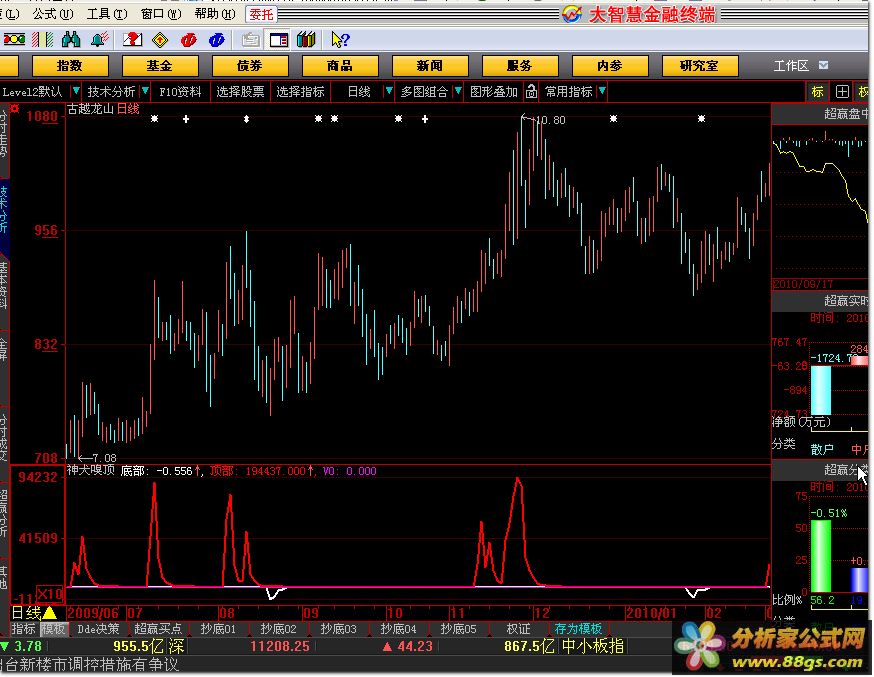Screen dimensions: 874x677
Task: Click the yellow diamond up-arrow icon
Action: [160, 40]
